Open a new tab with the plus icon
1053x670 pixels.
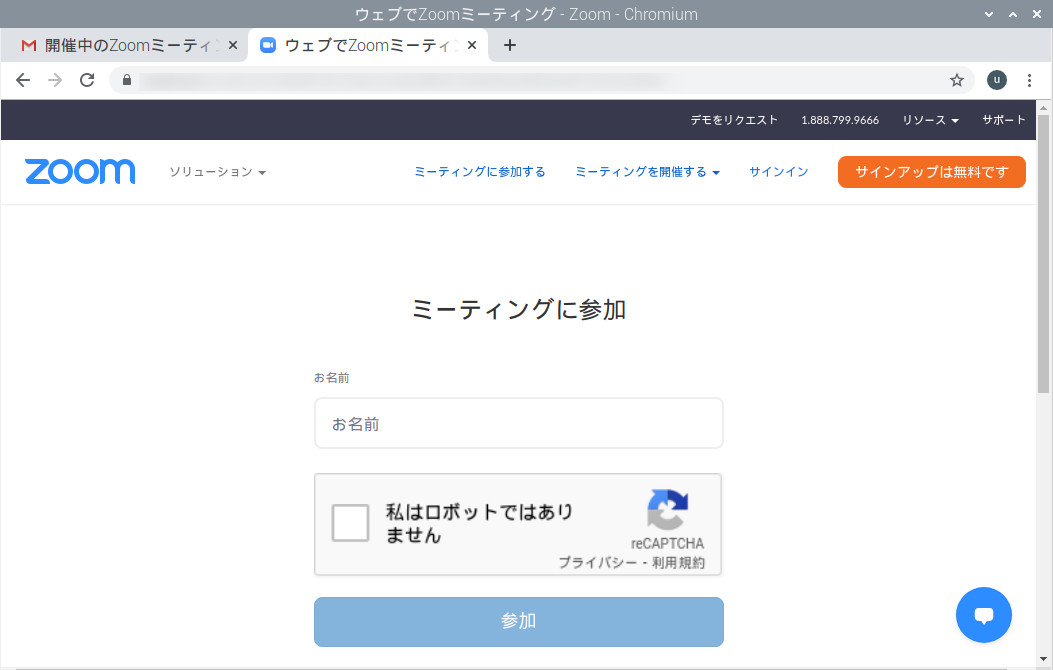(510, 45)
